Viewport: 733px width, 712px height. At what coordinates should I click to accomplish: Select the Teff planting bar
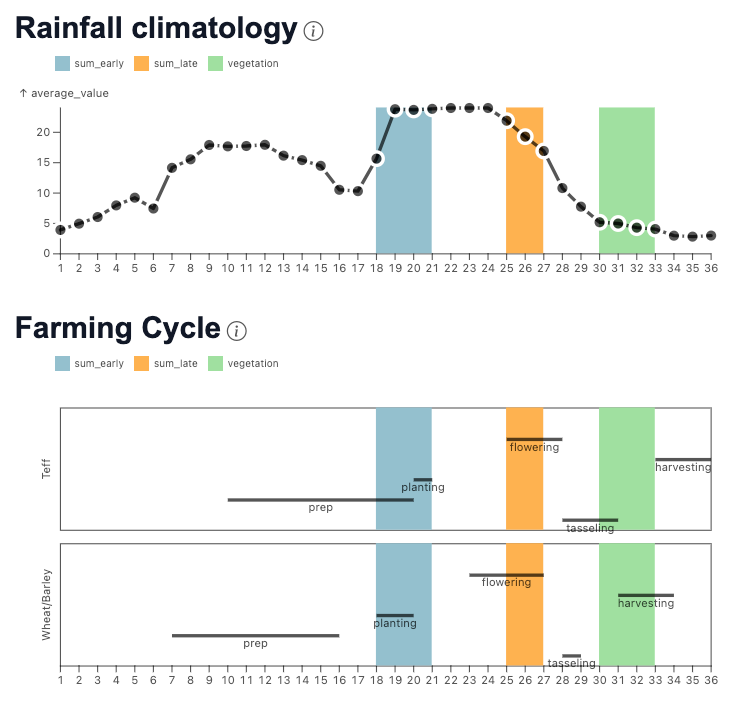423,480
